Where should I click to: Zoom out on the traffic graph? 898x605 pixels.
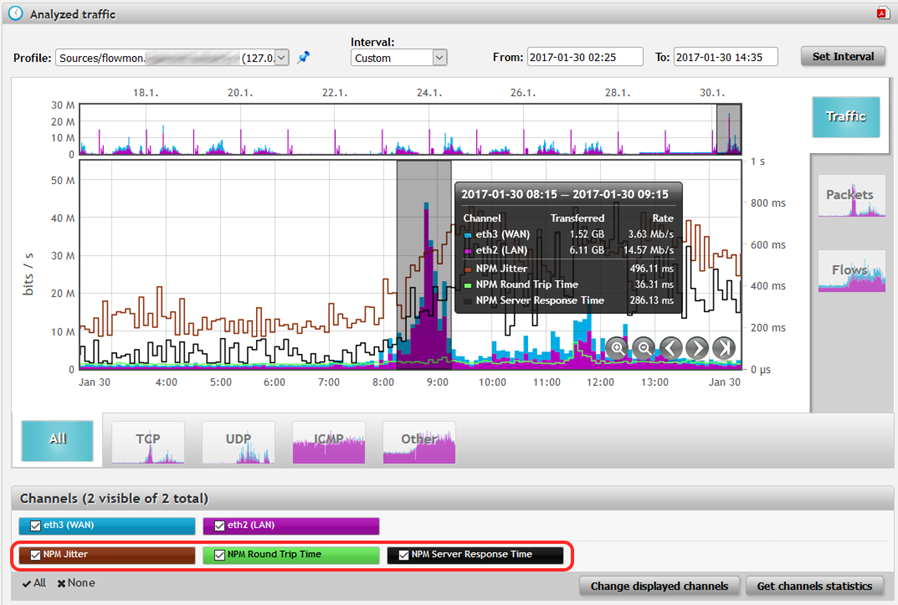tap(644, 348)
